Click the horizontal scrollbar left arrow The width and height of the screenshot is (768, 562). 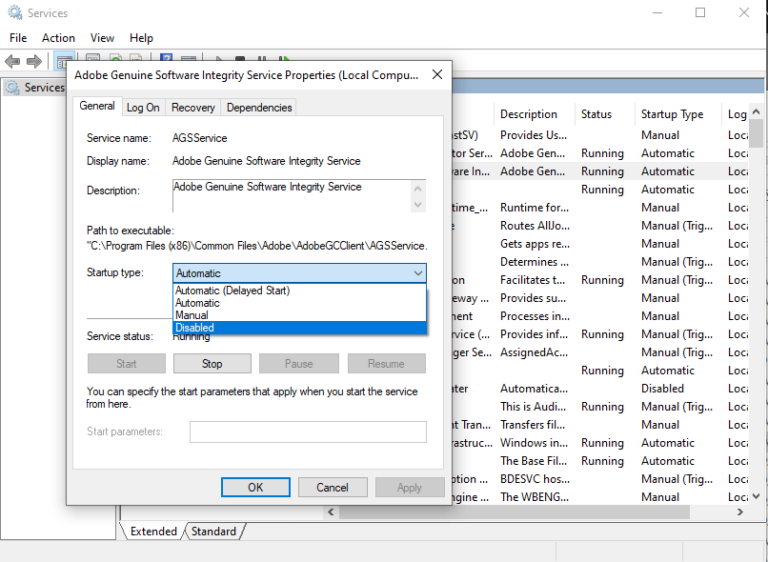coord(331,512)
